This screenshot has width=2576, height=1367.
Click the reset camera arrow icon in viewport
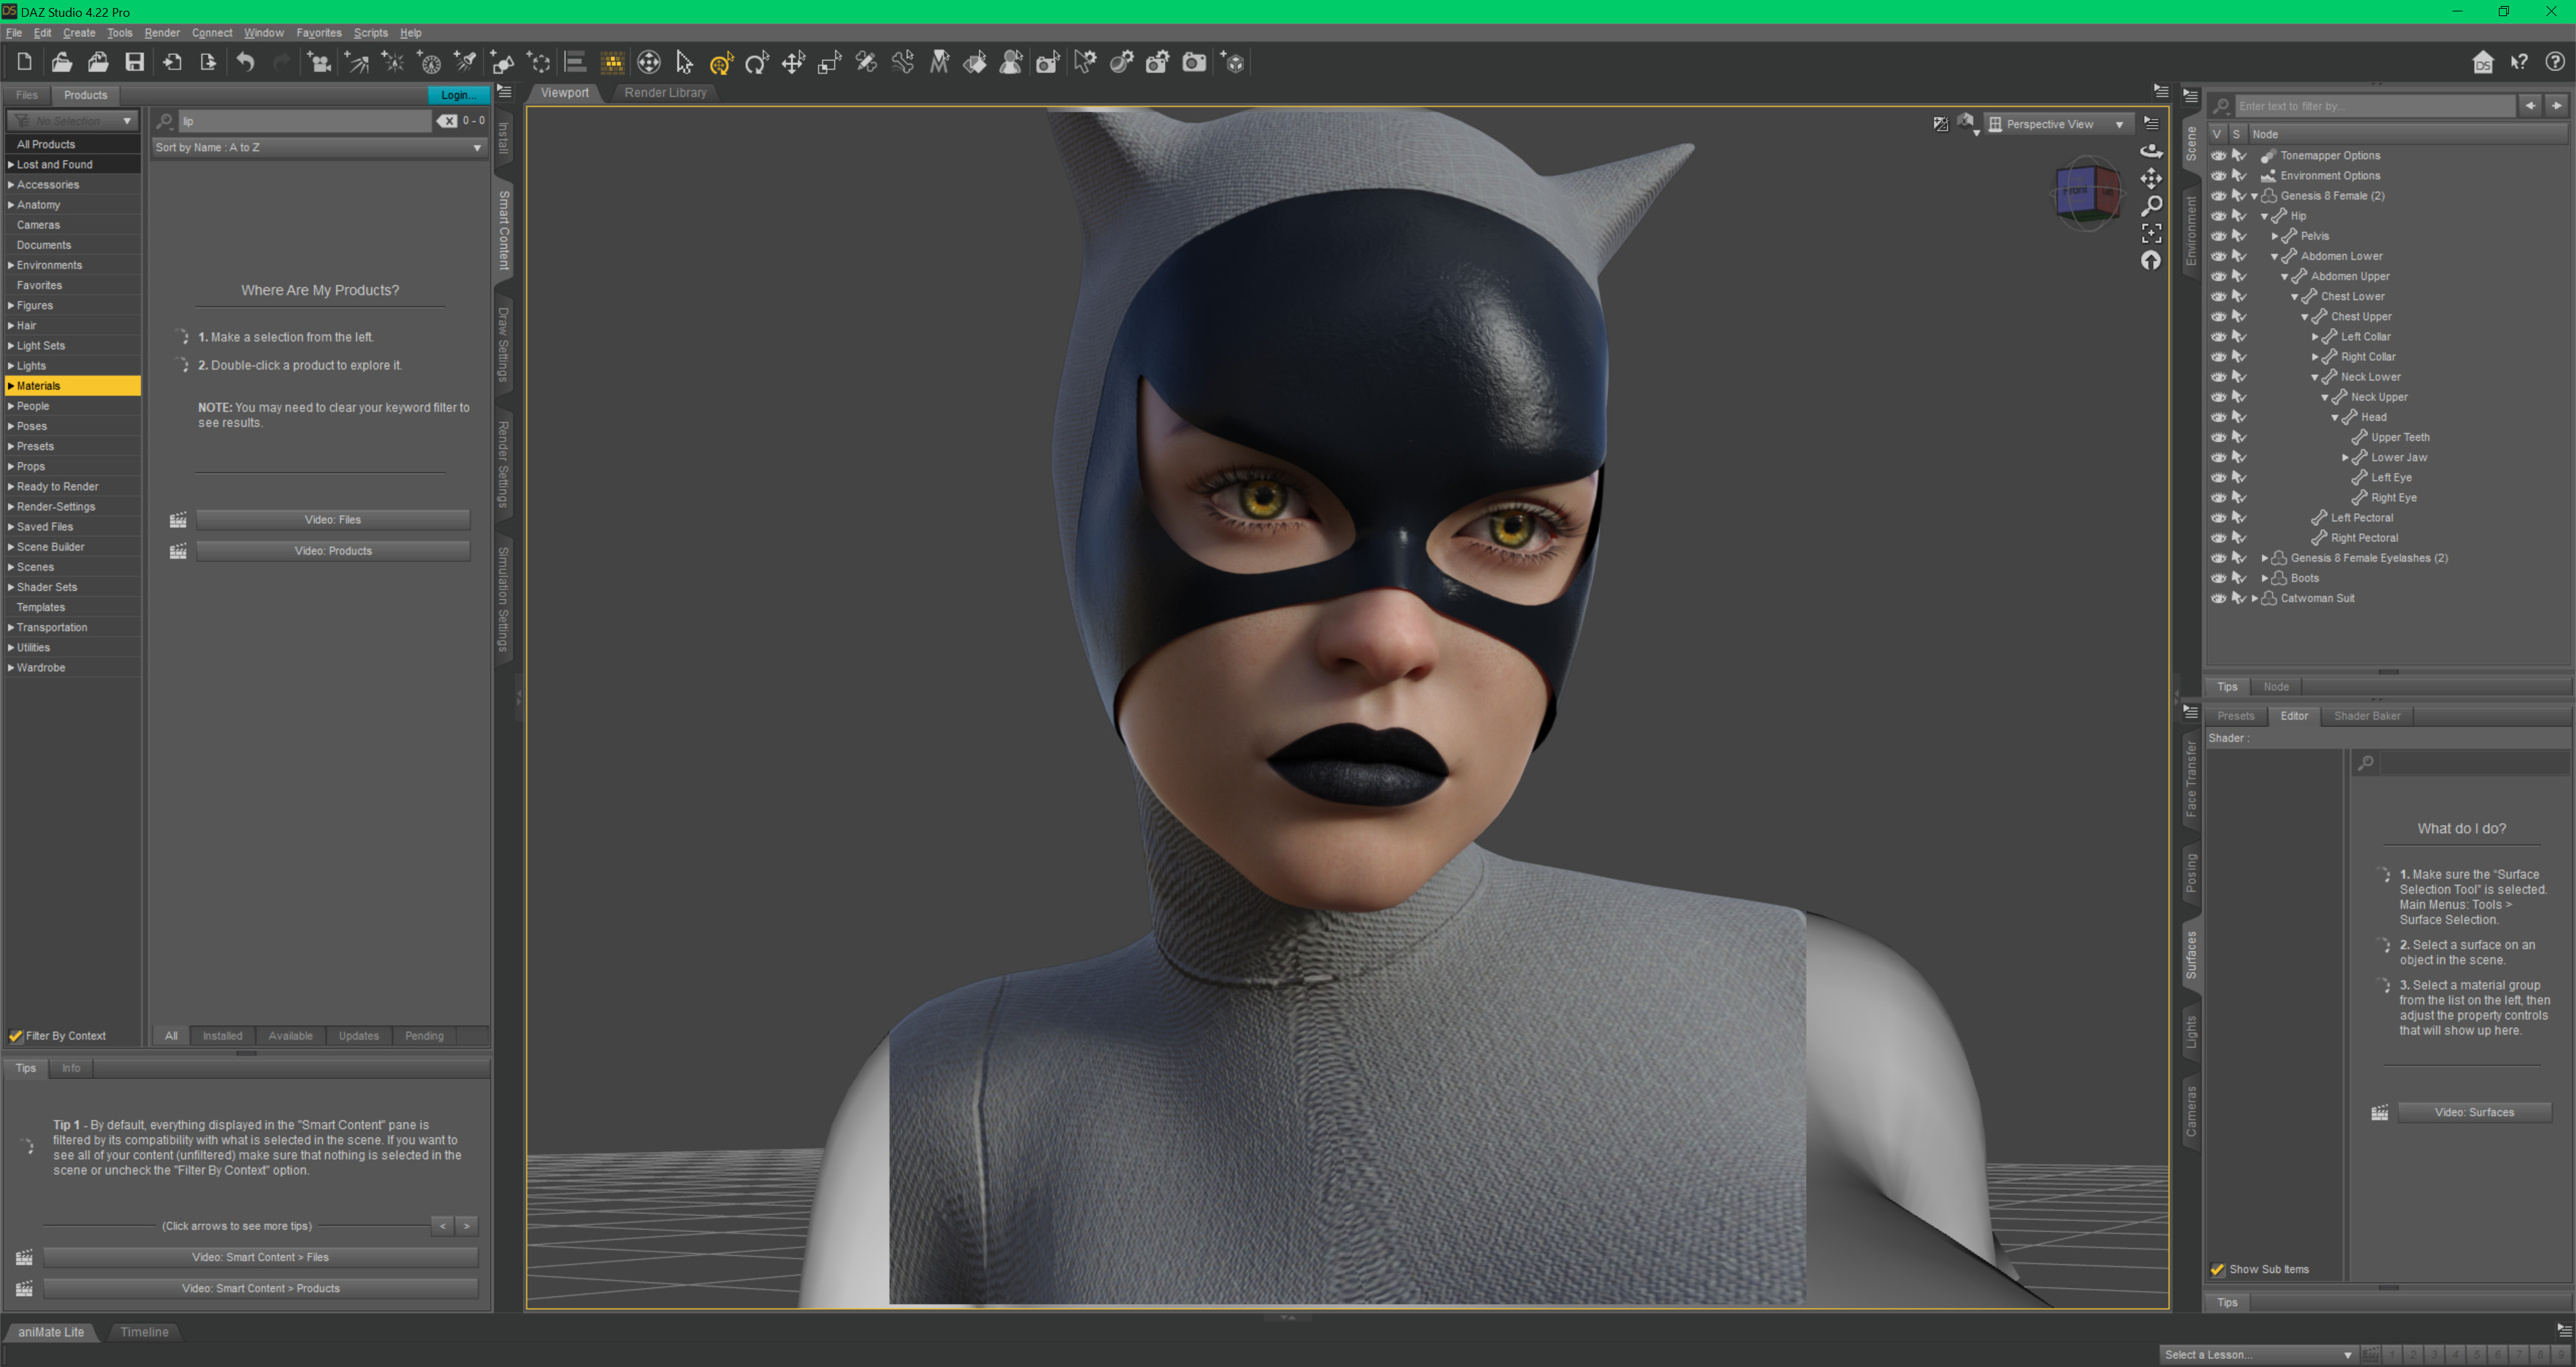[x=2151, y=260]
